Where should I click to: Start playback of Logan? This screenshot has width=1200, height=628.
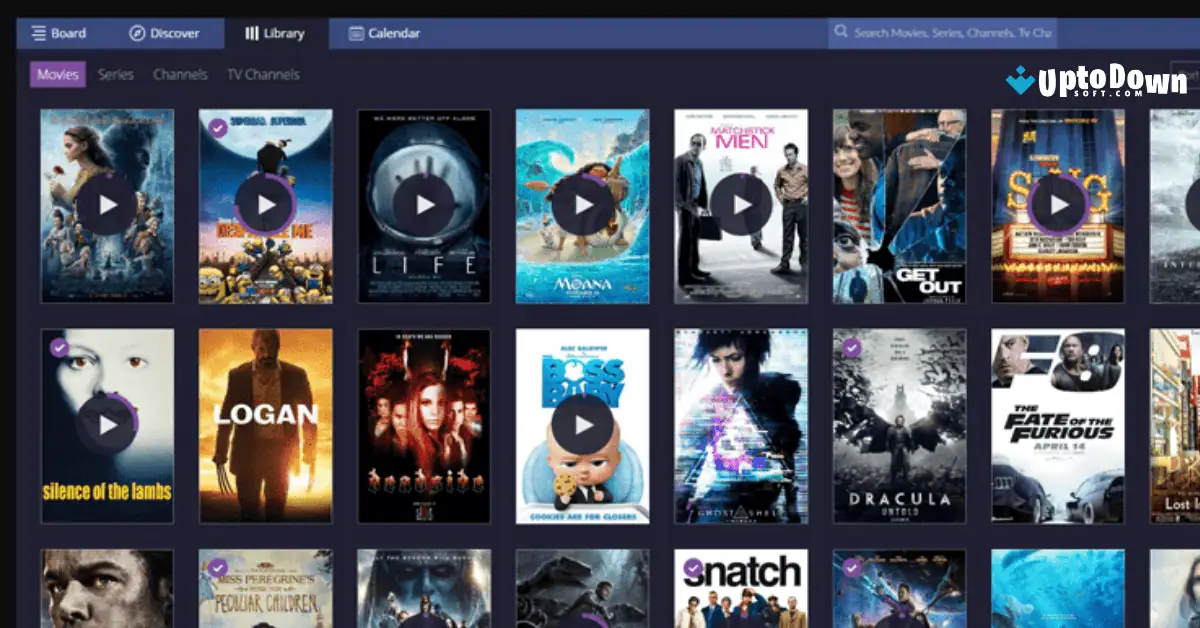pyautogui.click(x=266, y=426)
